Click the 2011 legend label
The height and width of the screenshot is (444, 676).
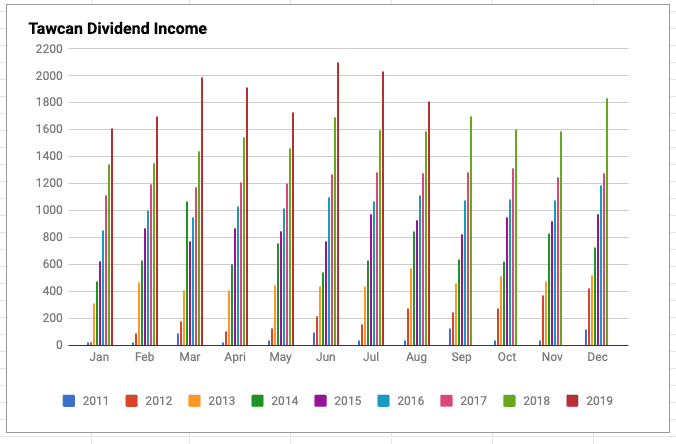pos(95,401)
